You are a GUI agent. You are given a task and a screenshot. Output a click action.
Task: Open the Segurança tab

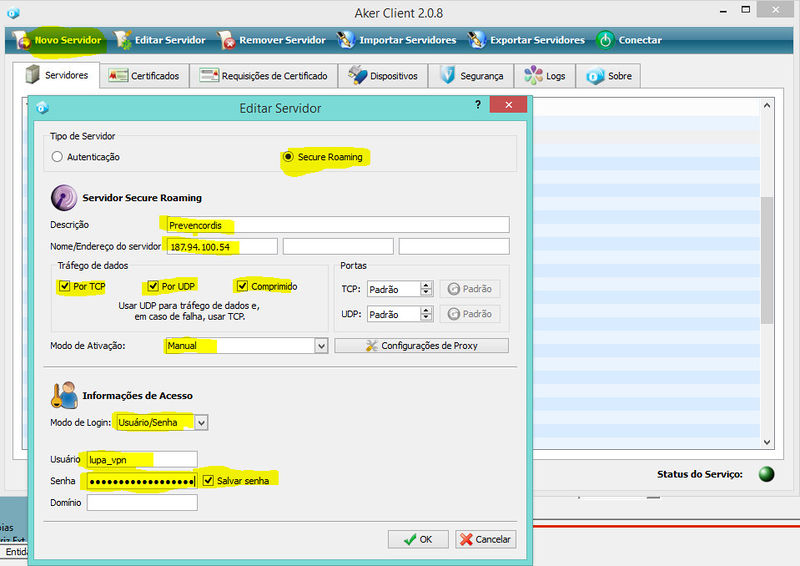point(471,76)
